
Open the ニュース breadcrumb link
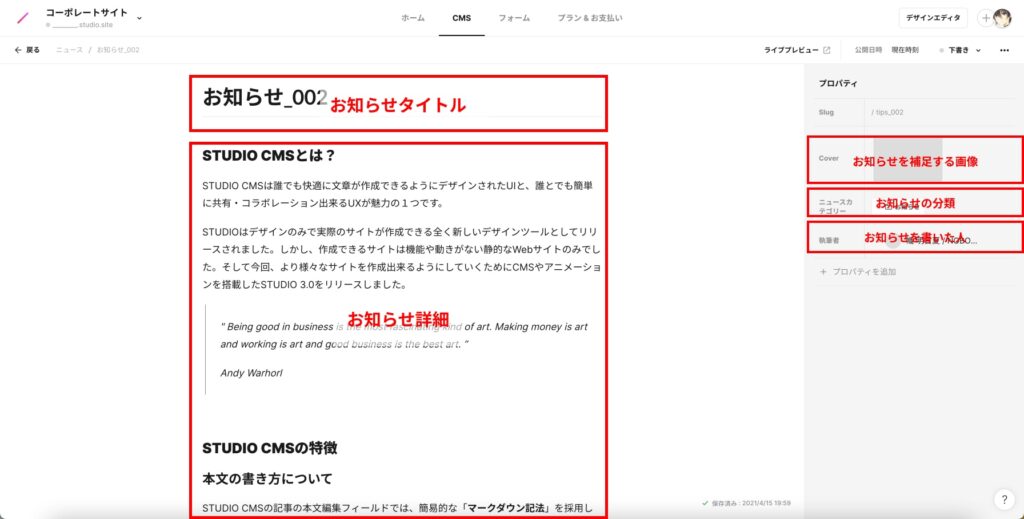pos(69,50)
